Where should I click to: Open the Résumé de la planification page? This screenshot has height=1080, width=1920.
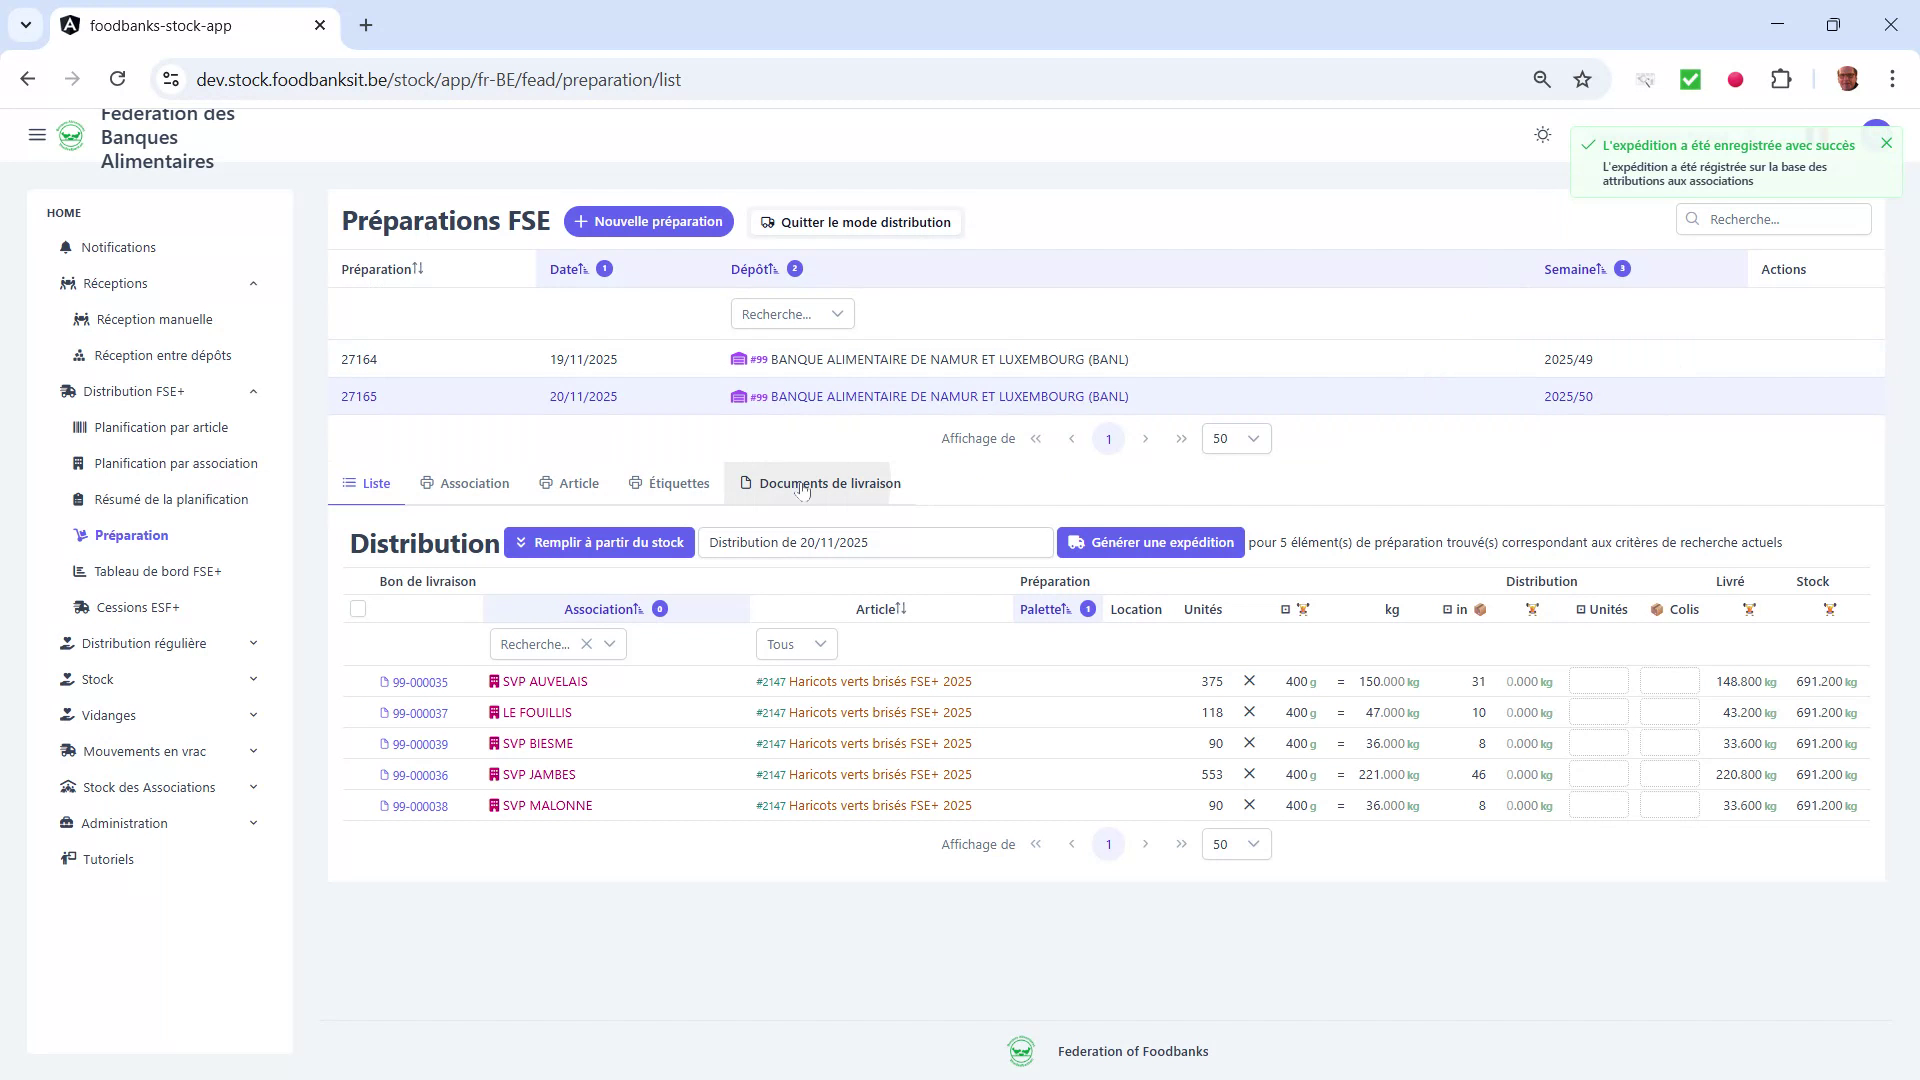click(x=172, y=499)
